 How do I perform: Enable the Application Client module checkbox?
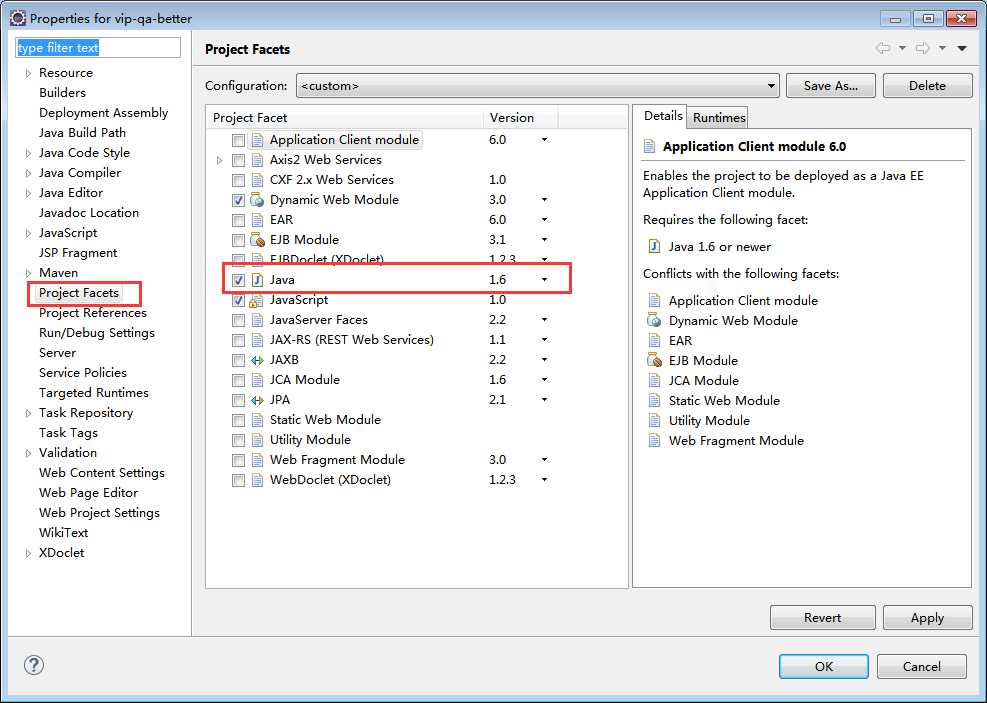click(x=238, y=140)
